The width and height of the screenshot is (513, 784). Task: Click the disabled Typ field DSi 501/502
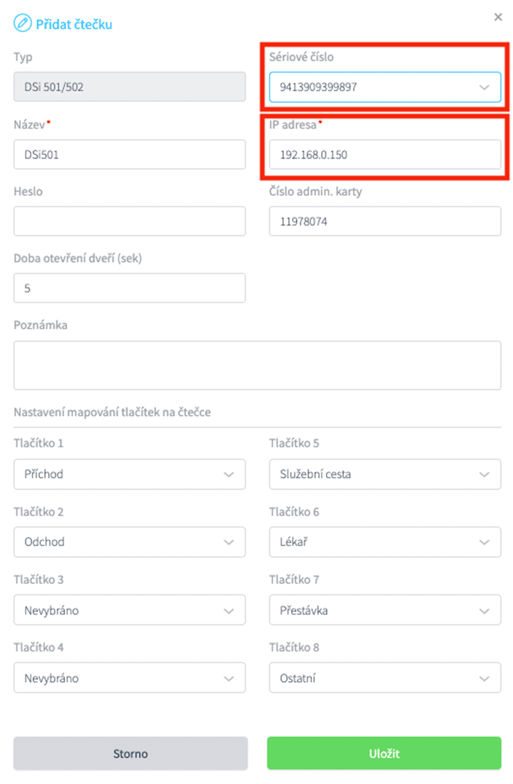pyautogui.click(x=130, y=87)
